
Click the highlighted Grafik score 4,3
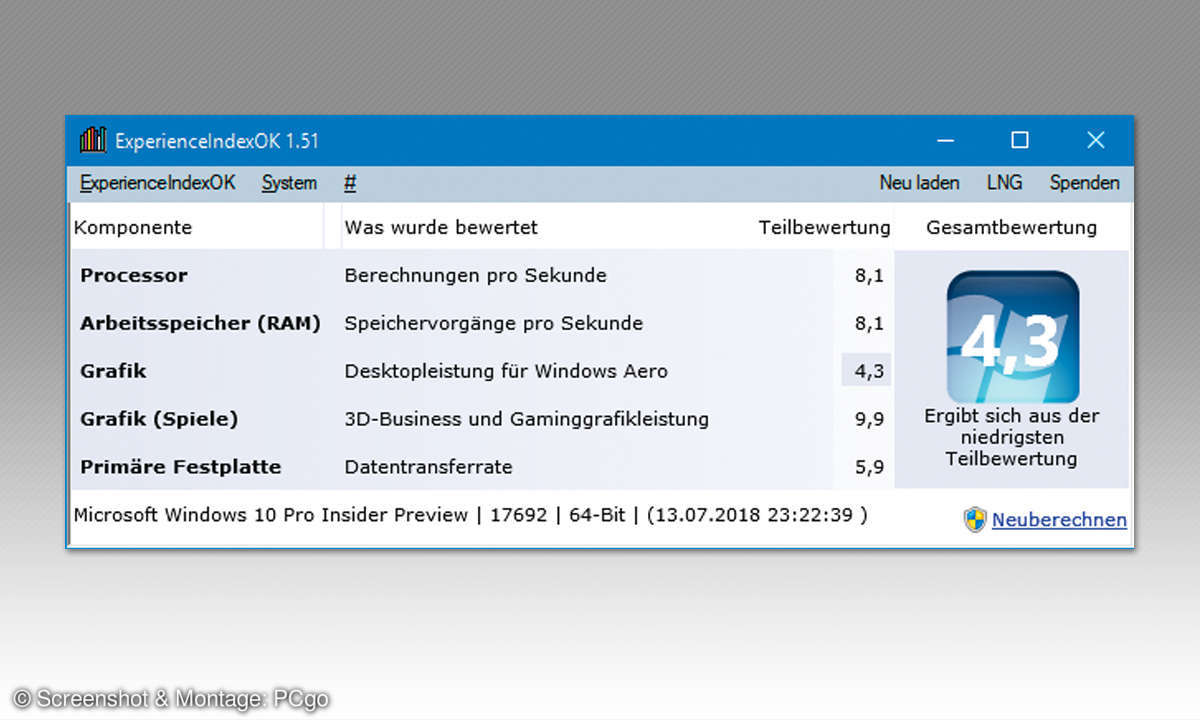pos(867,371)
